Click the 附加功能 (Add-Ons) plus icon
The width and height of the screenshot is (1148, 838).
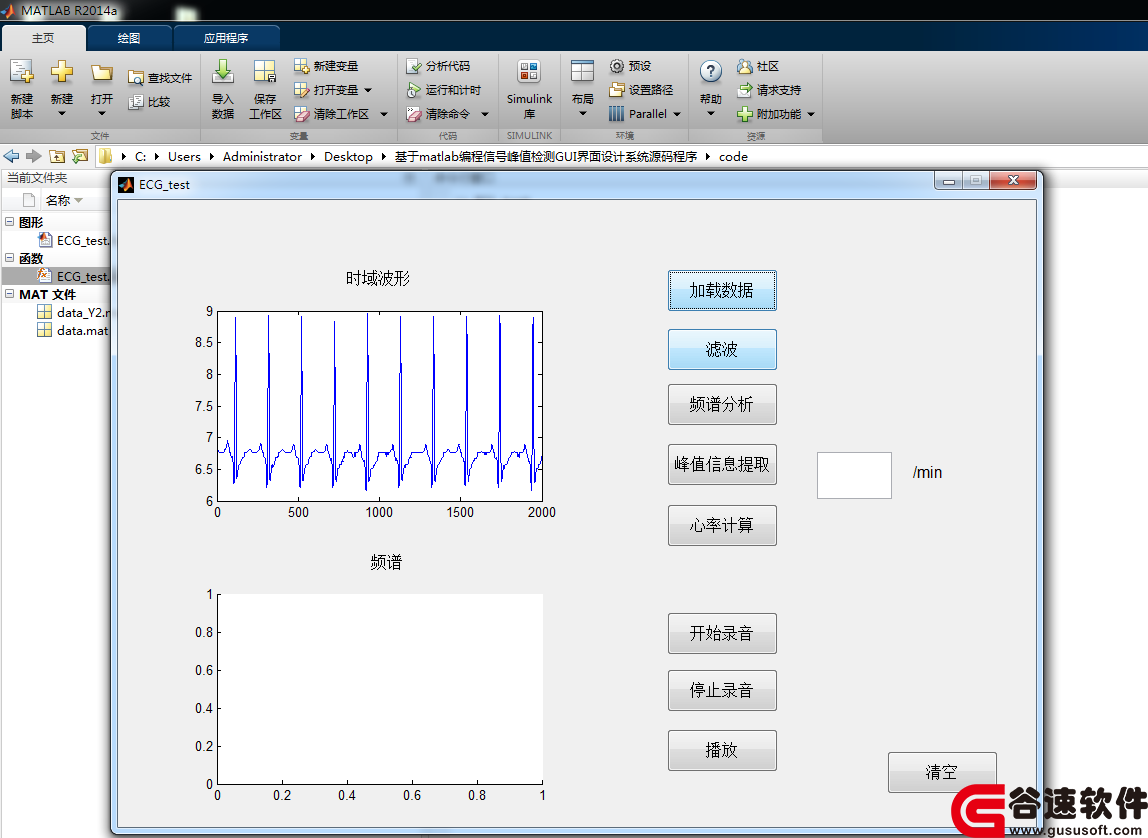pyautogui.click(x=745, y=114)
